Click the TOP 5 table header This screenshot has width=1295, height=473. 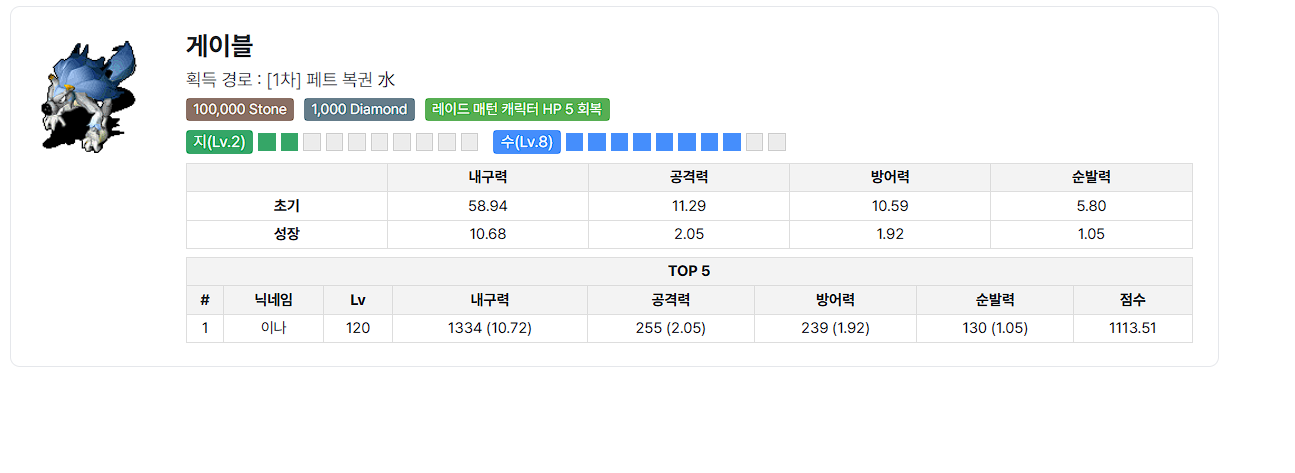[689, 271]
